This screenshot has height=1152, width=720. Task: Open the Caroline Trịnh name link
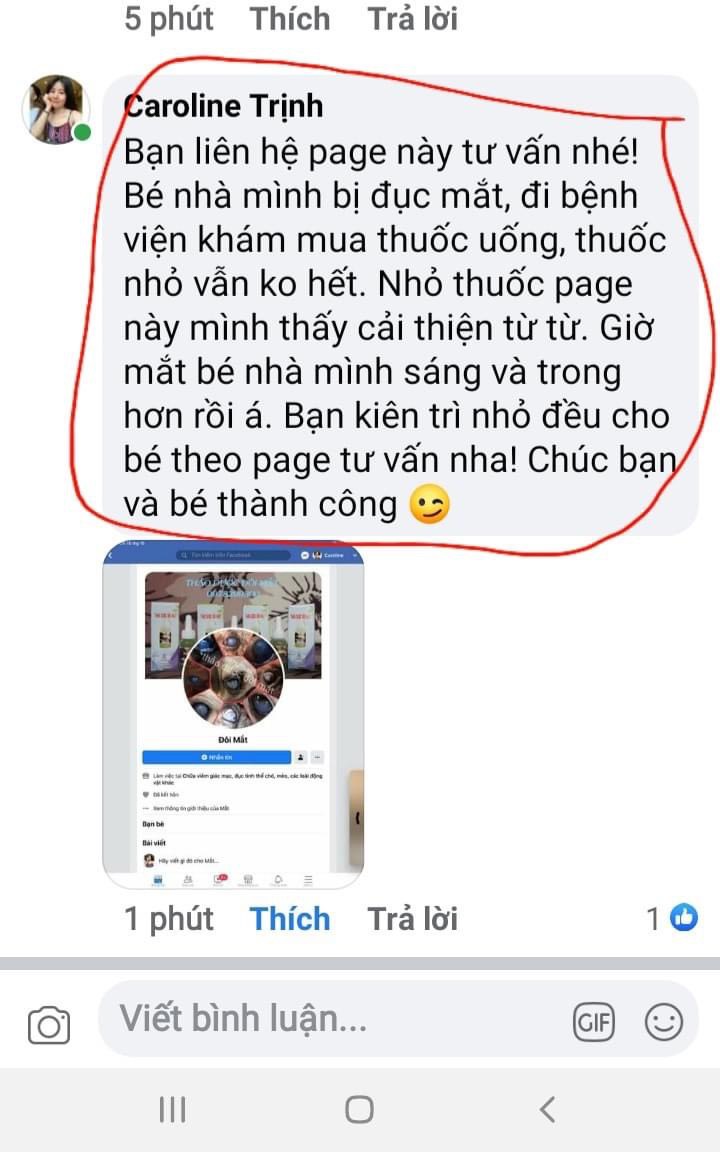tap(223, 106)
